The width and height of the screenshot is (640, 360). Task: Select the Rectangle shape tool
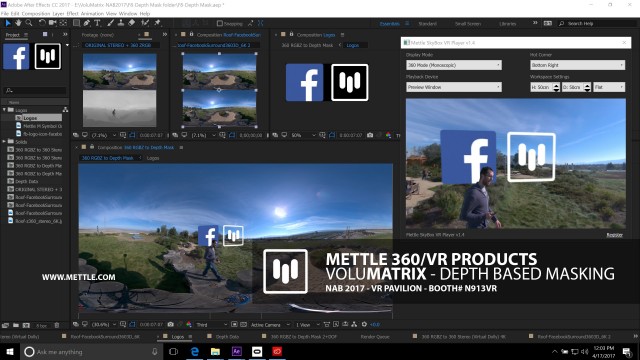coord(76,23)
